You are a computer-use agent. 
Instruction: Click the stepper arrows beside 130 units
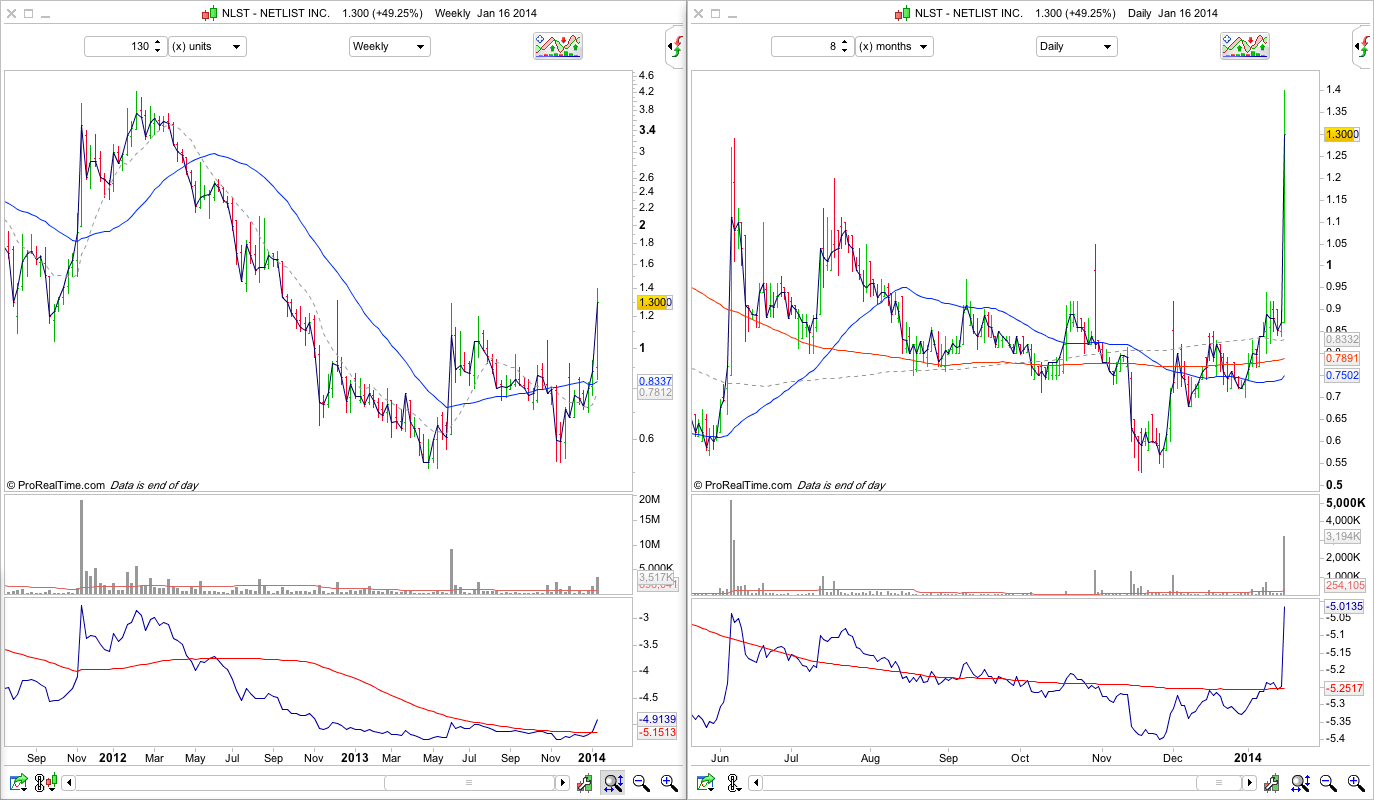click(x=158, y=46)
